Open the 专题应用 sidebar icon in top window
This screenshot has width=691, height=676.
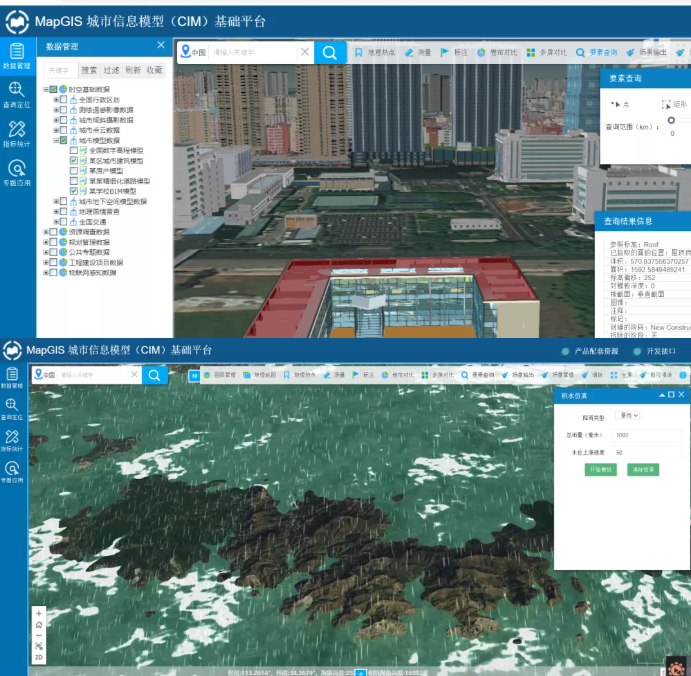point(16,173)
